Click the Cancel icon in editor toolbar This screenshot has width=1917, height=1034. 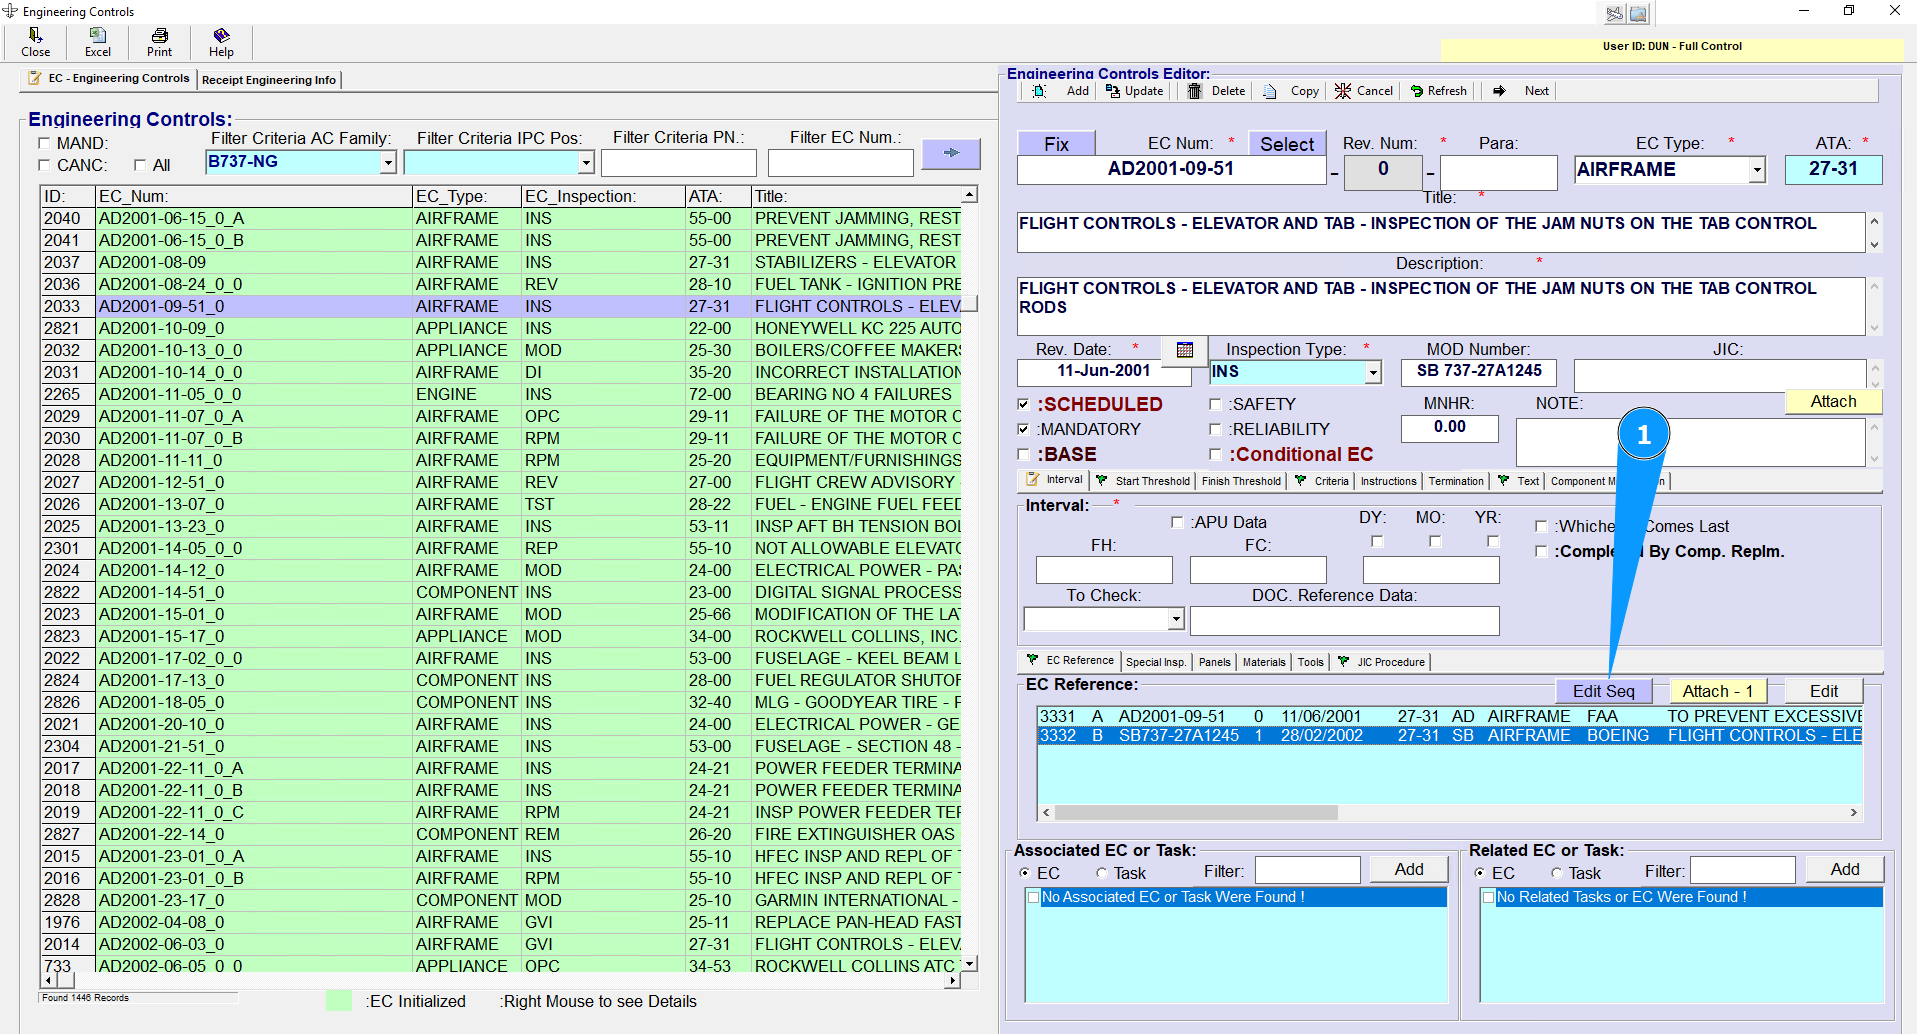pos(1343,91)
